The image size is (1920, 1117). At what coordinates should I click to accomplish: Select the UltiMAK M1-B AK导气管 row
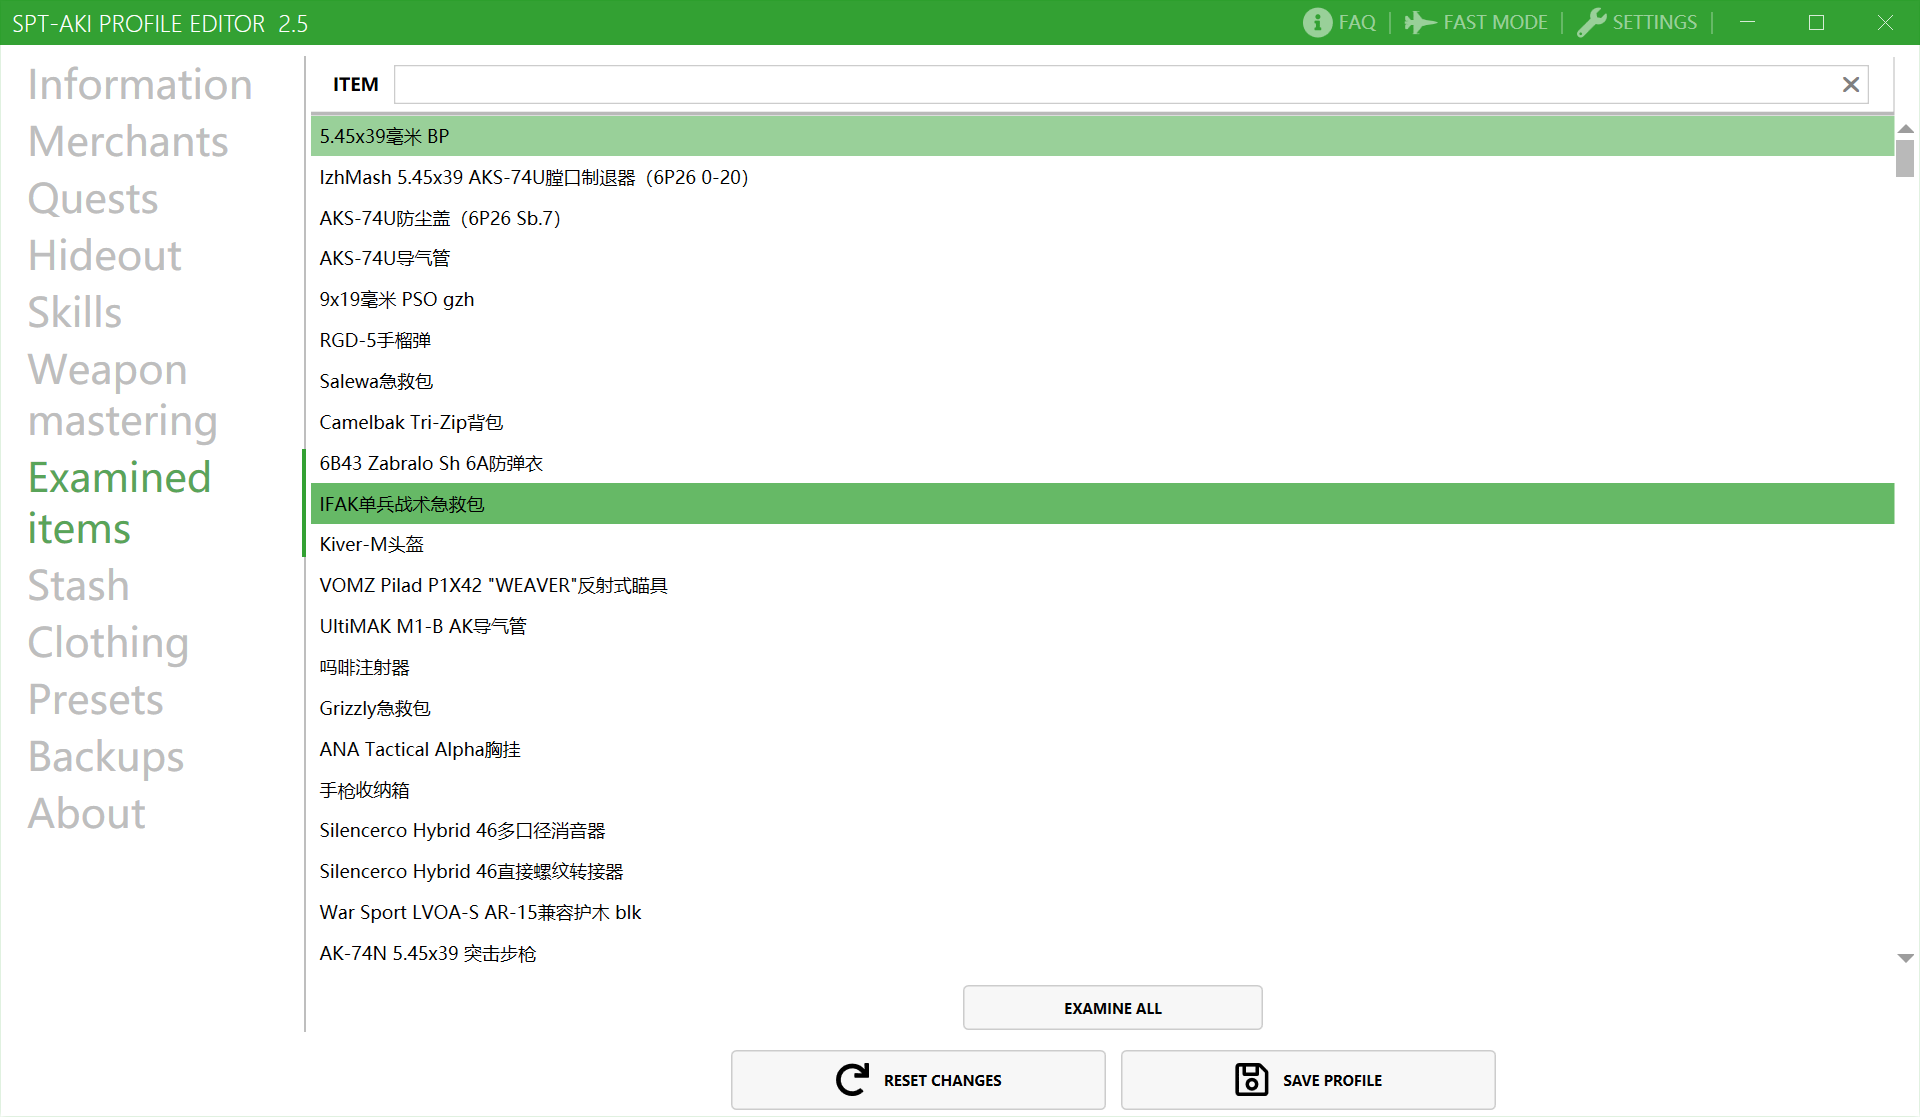click(x=1102, y=626)
